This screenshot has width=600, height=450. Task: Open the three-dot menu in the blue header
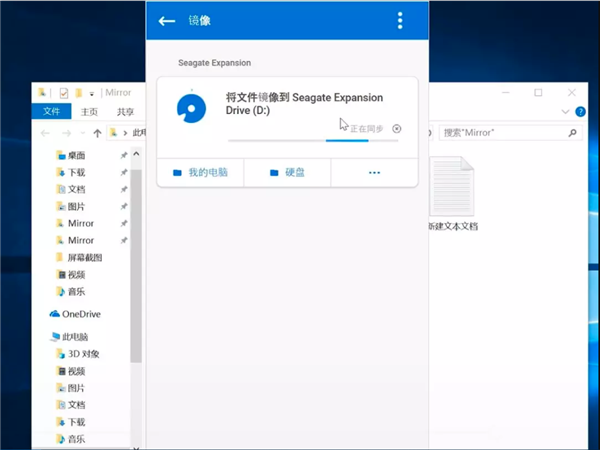click(400, 21)
